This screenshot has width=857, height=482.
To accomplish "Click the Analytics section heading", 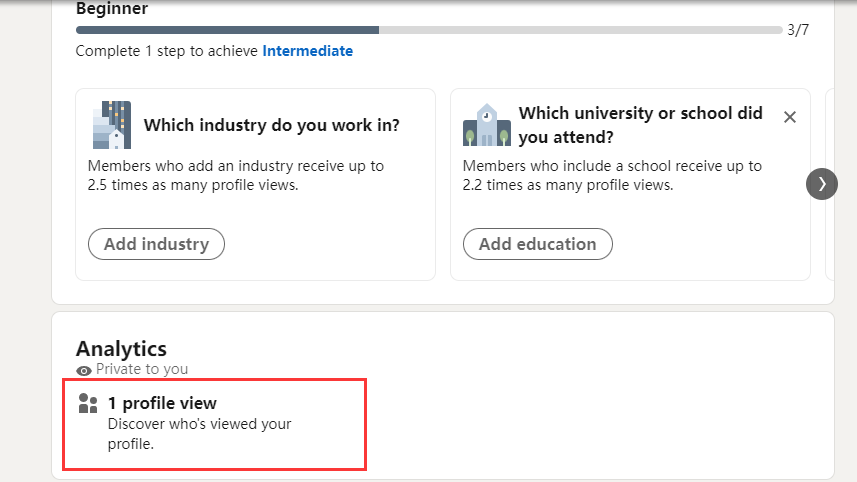I will (x=121, y=349).
